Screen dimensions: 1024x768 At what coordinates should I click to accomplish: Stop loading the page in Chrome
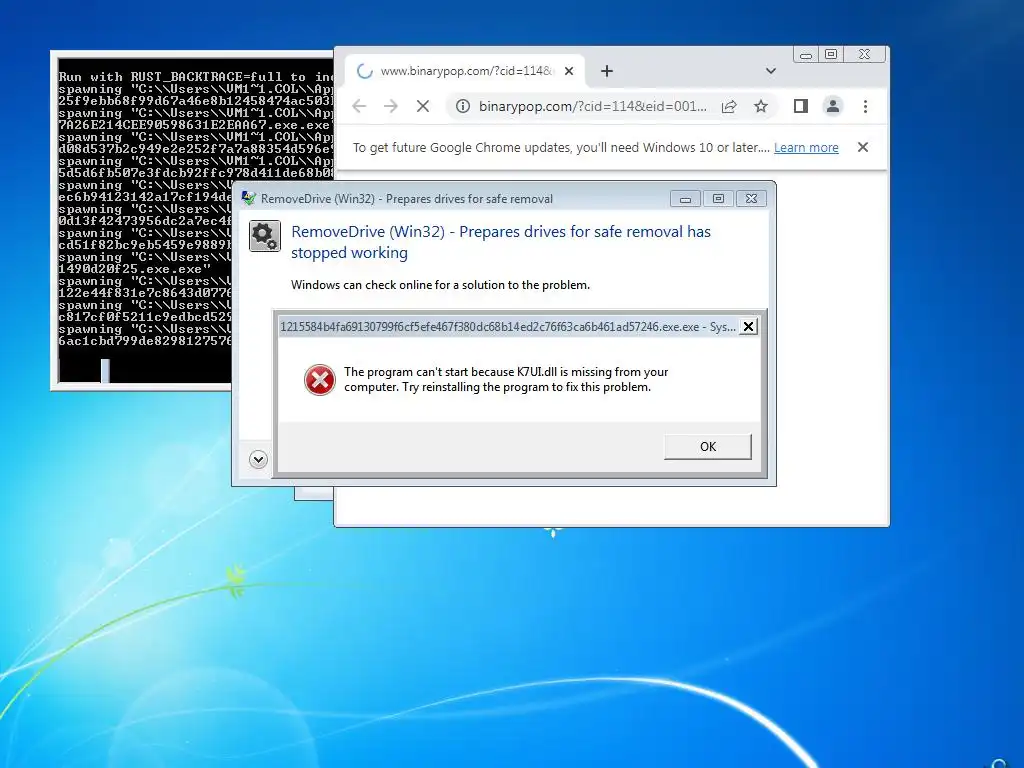(423, 106)
